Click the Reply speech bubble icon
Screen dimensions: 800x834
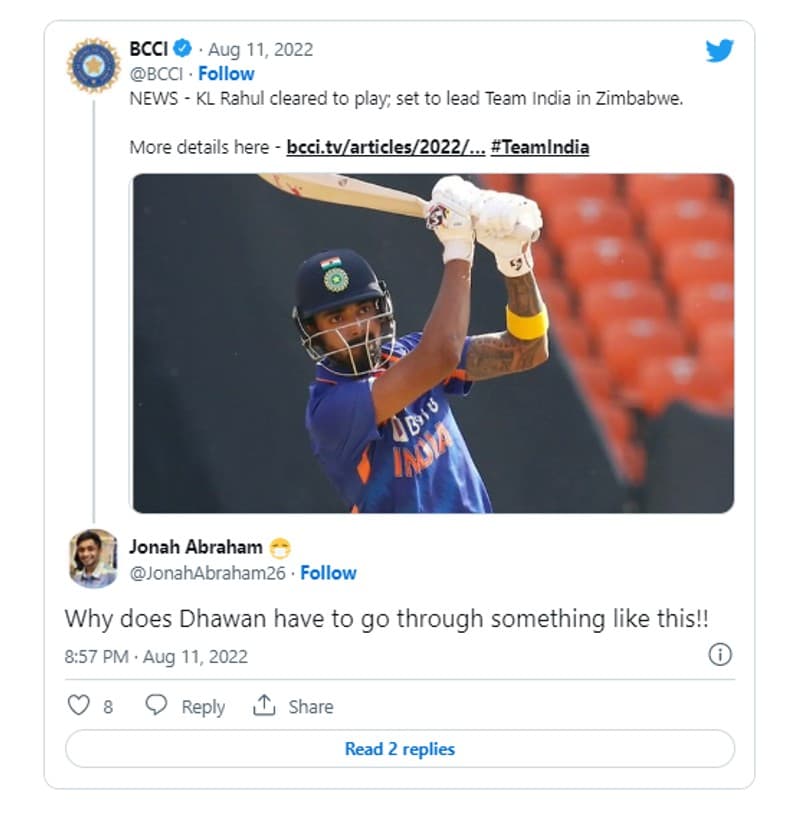[156, 706]
